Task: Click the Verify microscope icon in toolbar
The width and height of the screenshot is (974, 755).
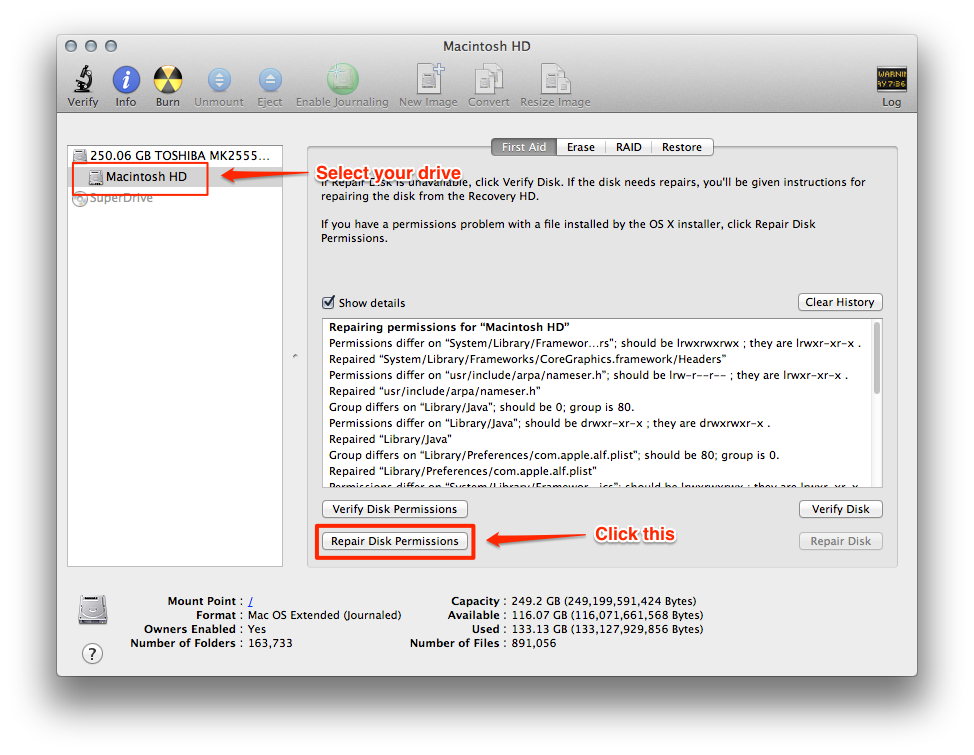Action: [83, 80]
